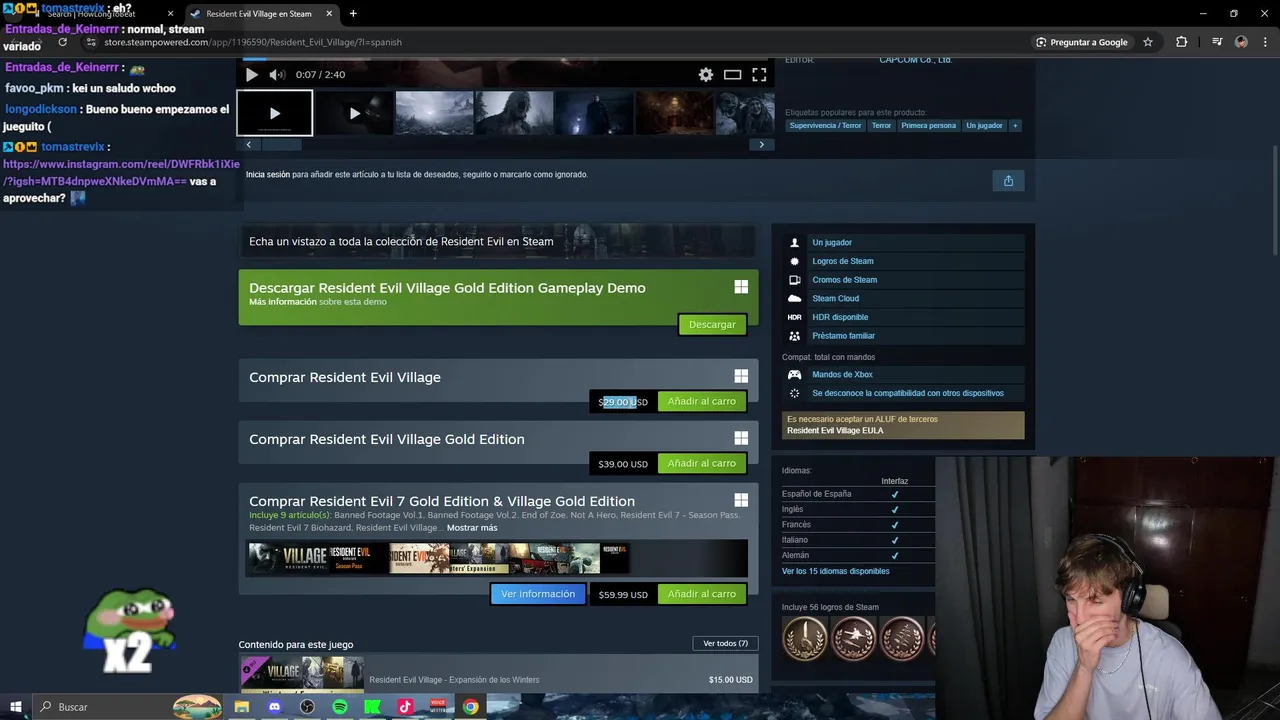Image resolution: width=1280 pixels, height=720 pixels.
Task: Add Resident Evil Village to cart
Action: 701,402
